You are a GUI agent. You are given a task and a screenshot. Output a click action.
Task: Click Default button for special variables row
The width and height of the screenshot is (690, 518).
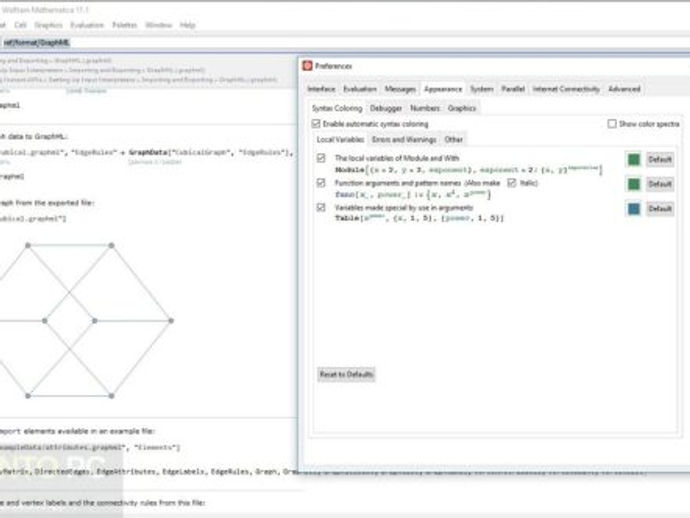coord(660,209)
